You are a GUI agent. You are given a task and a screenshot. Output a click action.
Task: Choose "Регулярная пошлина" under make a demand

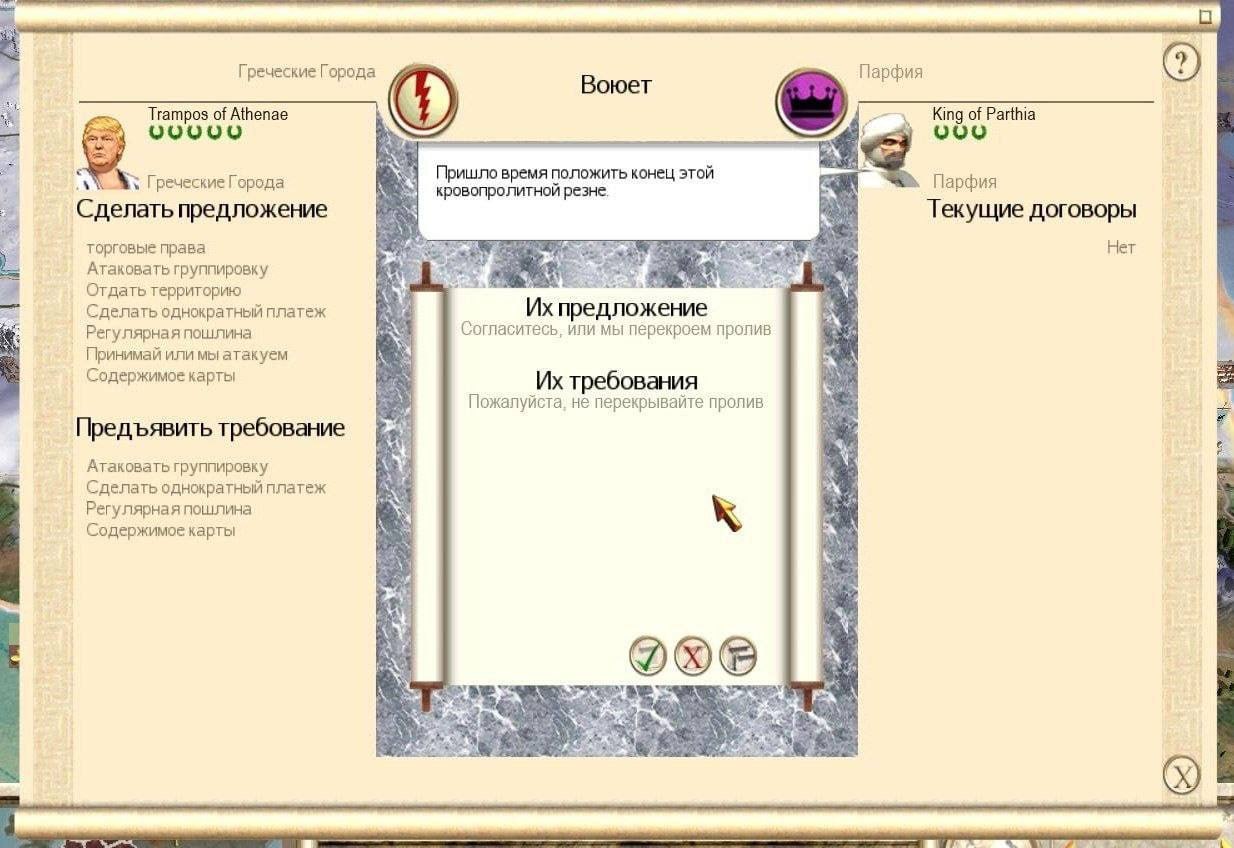pos(169,509)
